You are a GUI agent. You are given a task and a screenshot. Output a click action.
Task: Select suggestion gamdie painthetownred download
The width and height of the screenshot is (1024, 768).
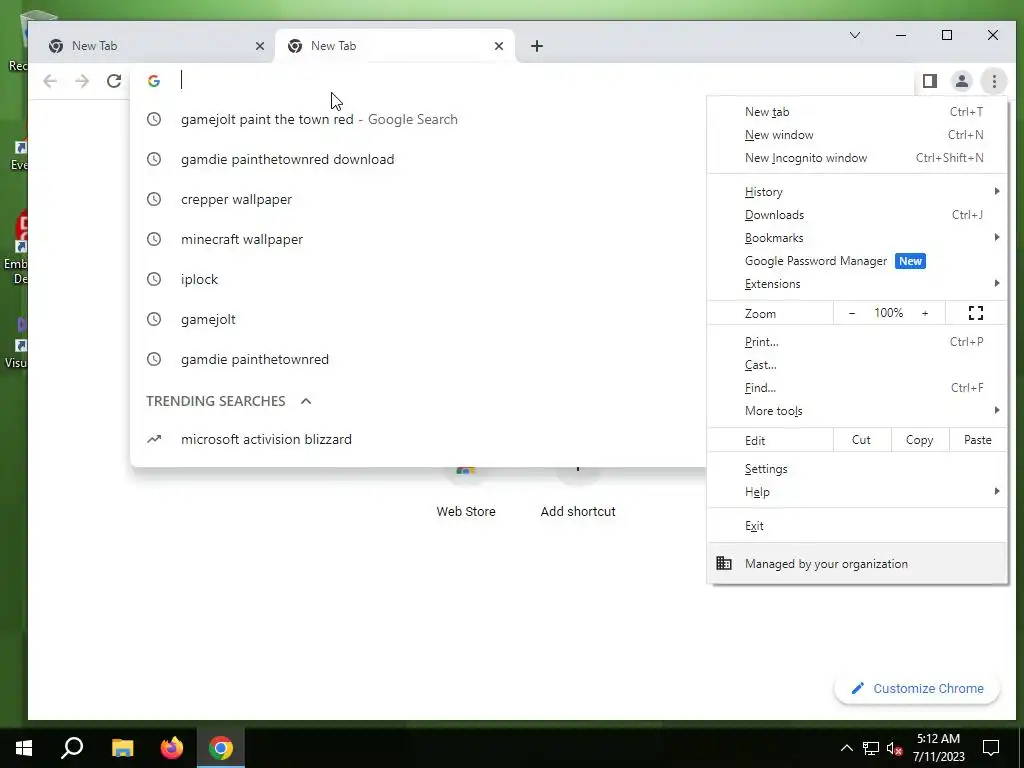(x=418, y=159)
